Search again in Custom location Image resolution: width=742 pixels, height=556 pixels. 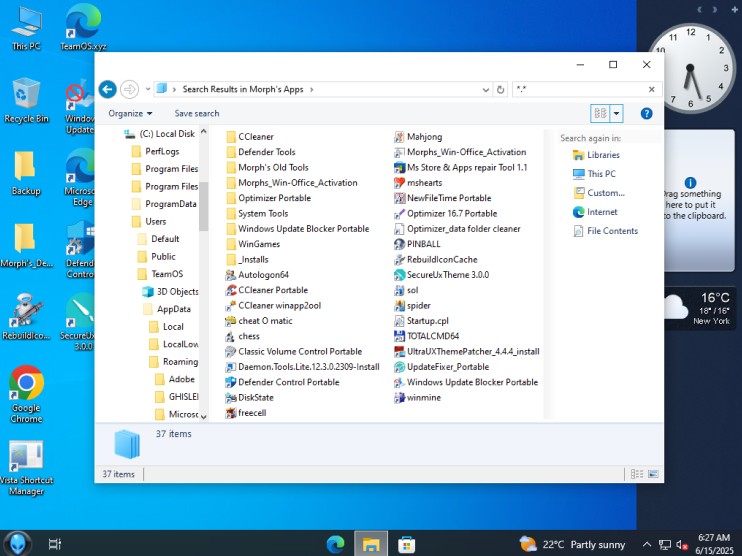(599, 193)
